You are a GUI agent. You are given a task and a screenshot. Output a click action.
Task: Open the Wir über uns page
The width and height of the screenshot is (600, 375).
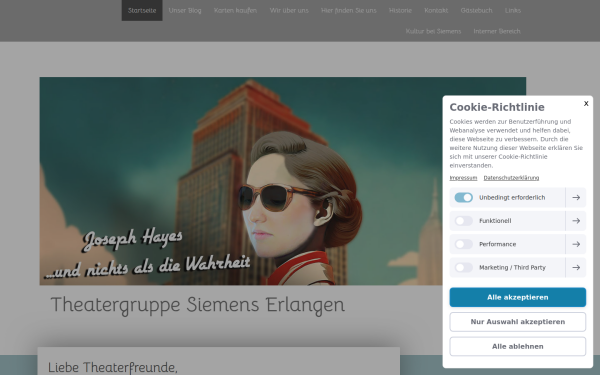tap(289, 10)
